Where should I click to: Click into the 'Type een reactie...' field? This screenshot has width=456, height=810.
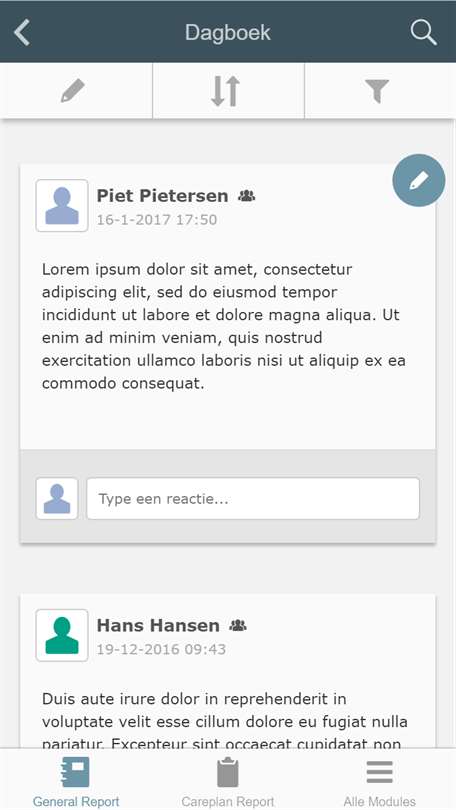[x=253, y=499]
